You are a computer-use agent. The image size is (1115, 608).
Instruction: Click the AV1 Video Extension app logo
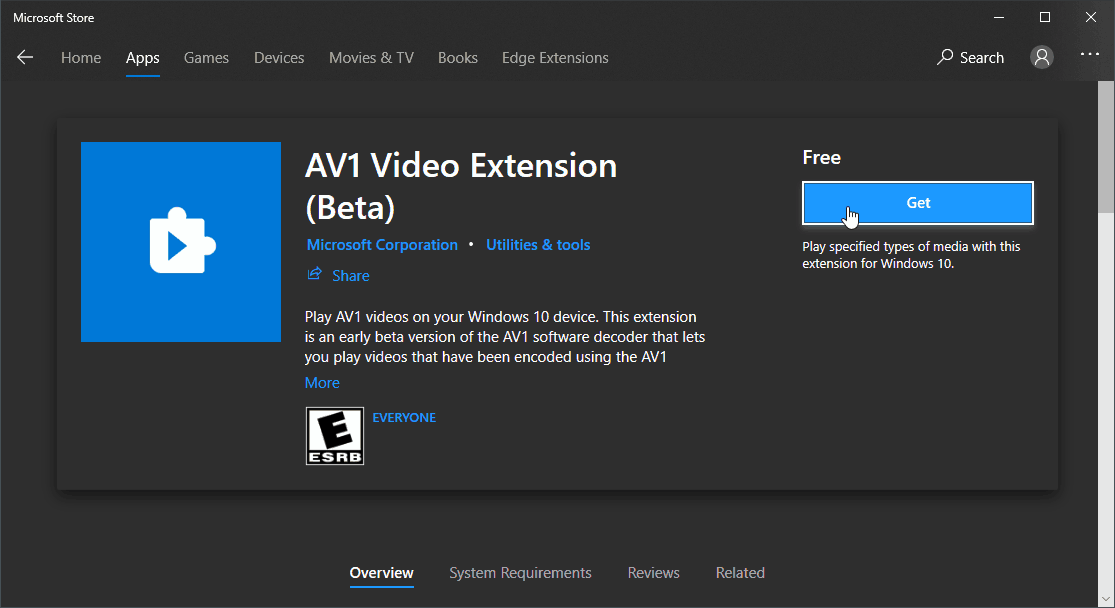(181, 242)
